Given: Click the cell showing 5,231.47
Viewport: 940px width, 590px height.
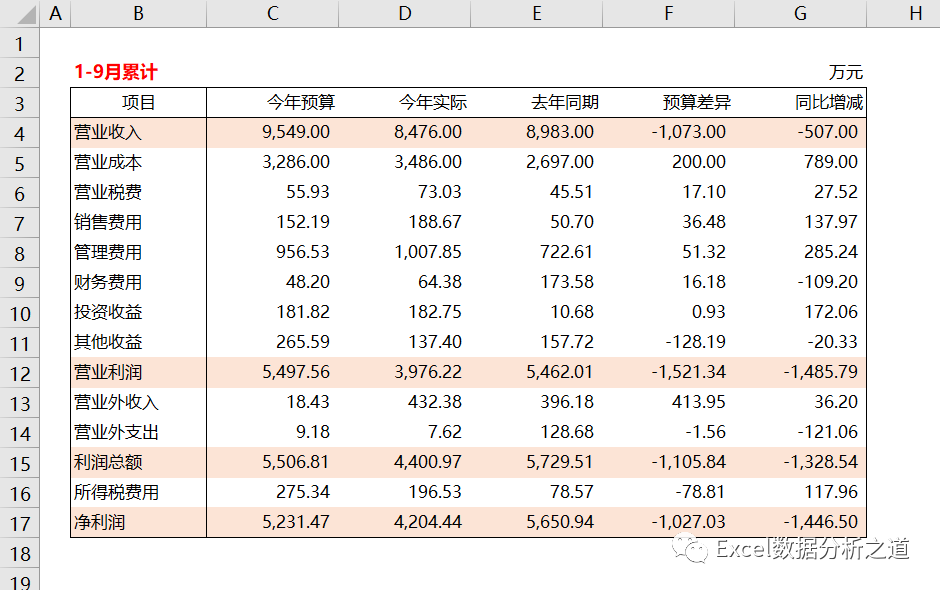Looking at the screenshot, I should pos(273,522).
